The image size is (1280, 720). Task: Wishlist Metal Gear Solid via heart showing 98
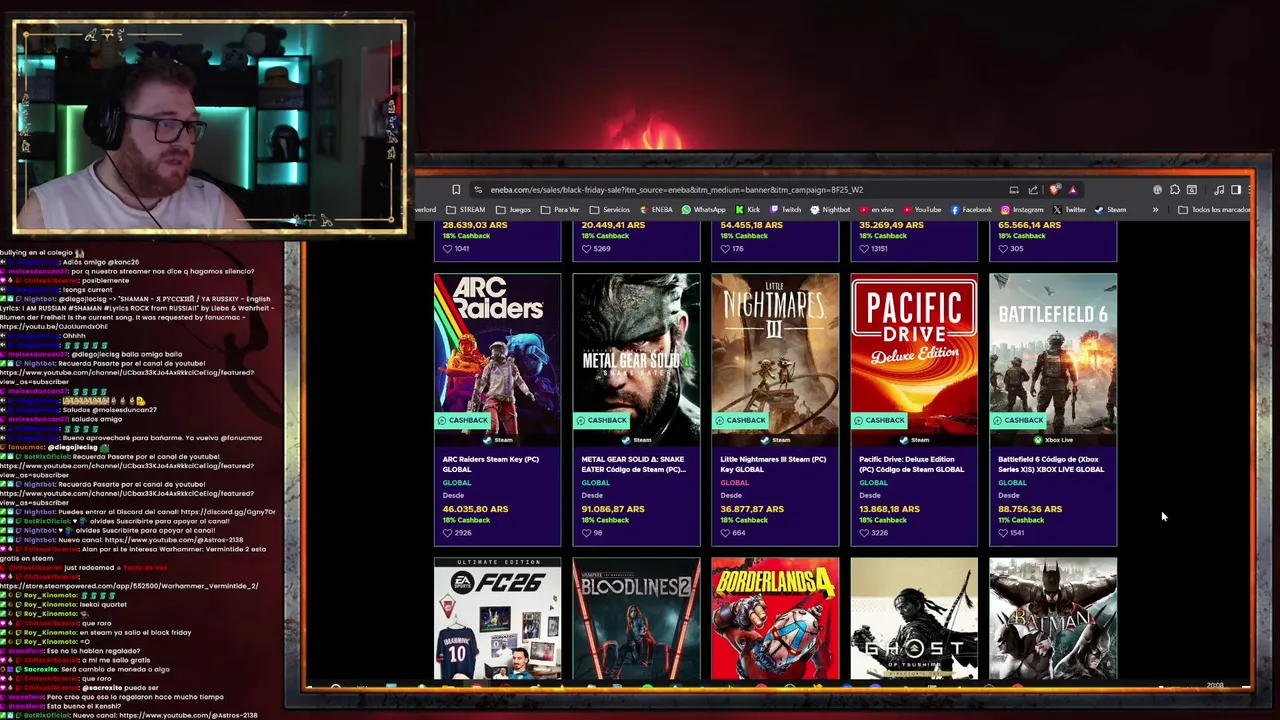click(x=586, y=533)
